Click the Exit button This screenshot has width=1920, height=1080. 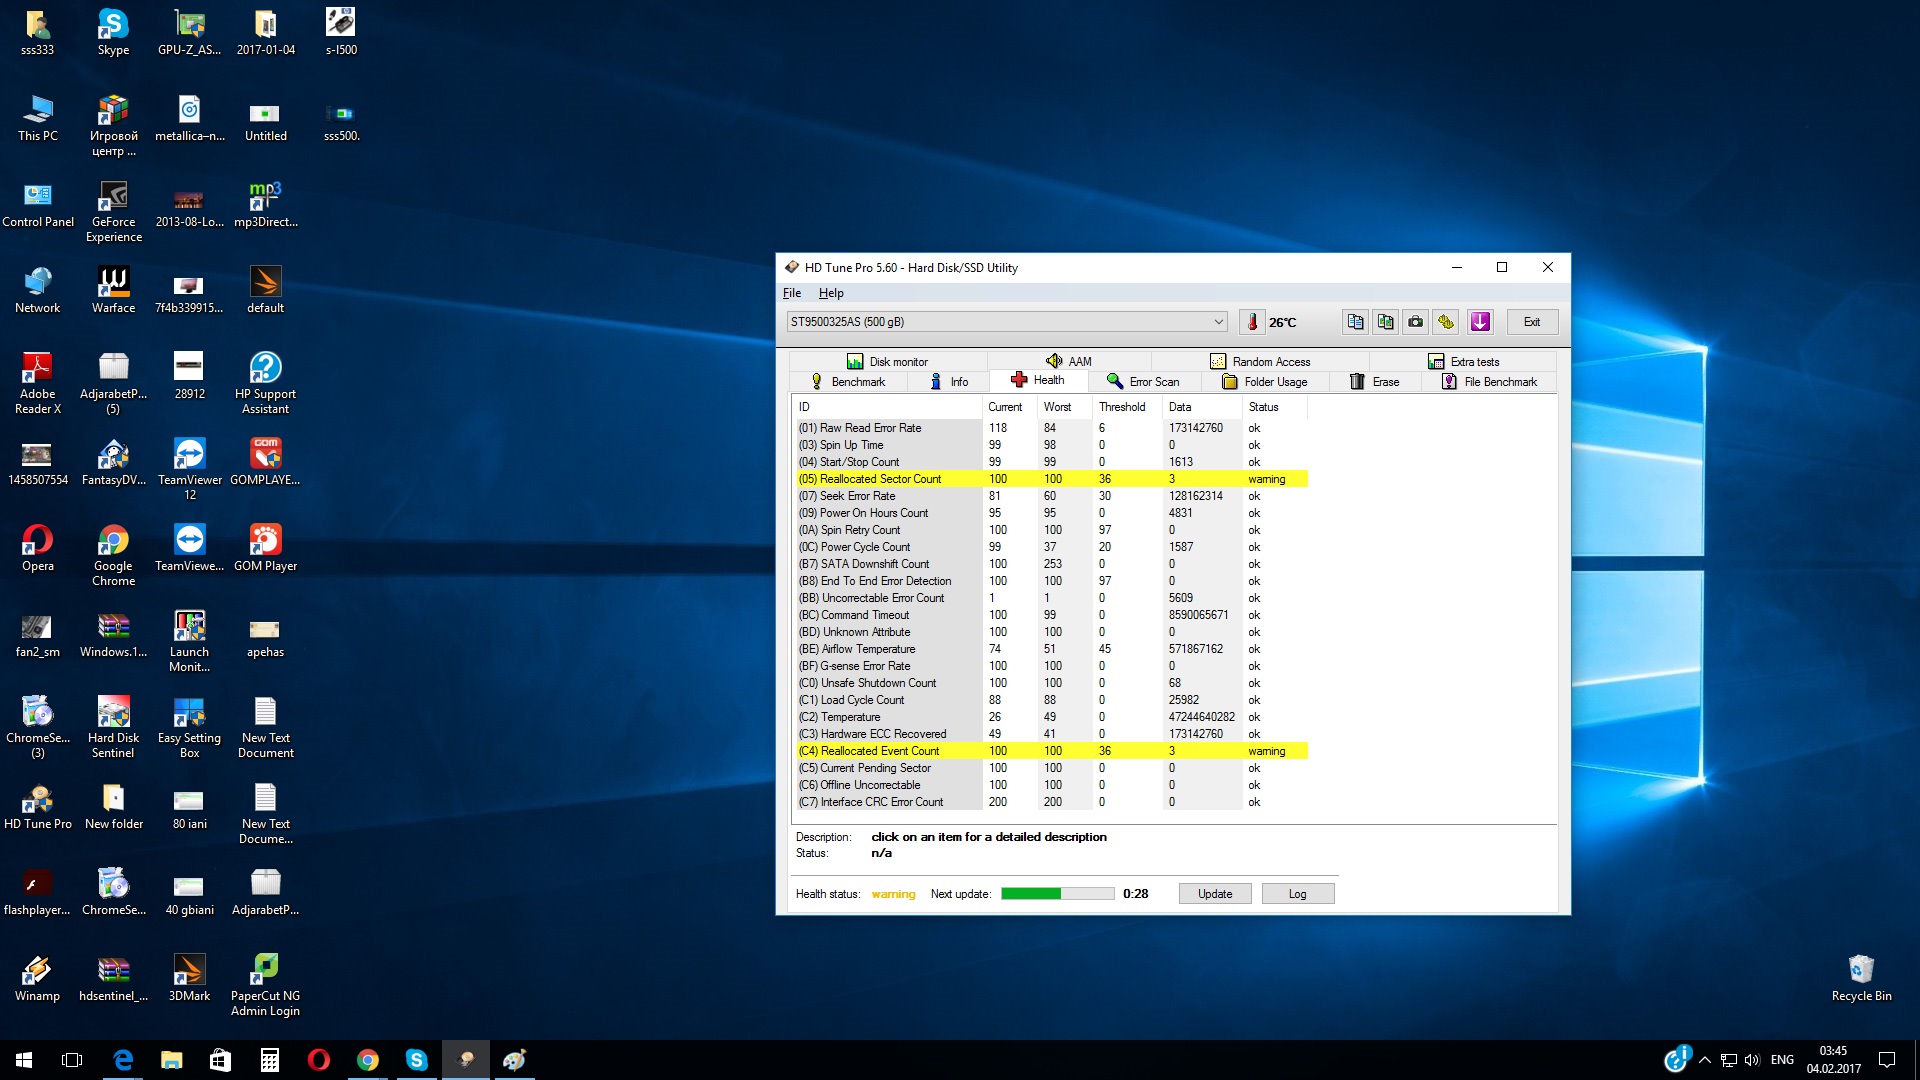pos(1531,322)
